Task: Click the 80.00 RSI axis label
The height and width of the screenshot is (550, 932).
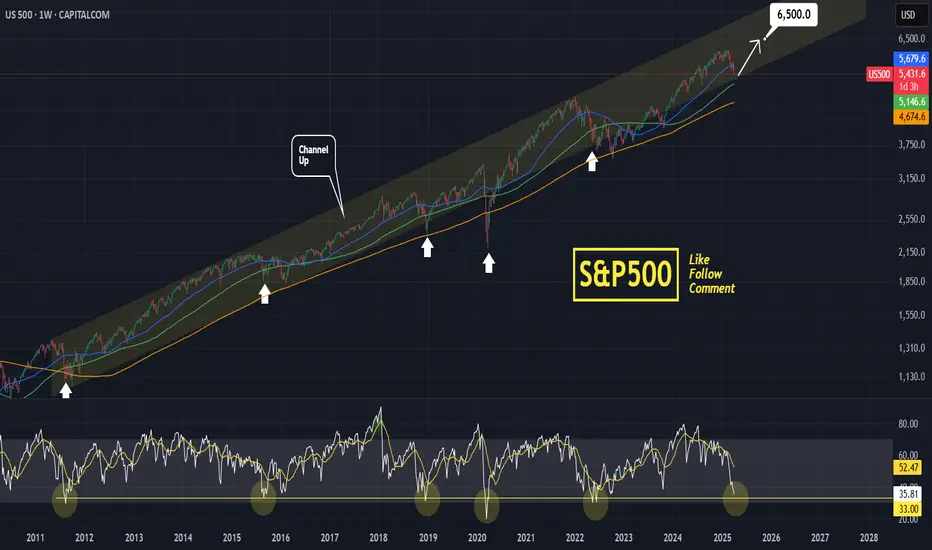Action: click(908, 424)
